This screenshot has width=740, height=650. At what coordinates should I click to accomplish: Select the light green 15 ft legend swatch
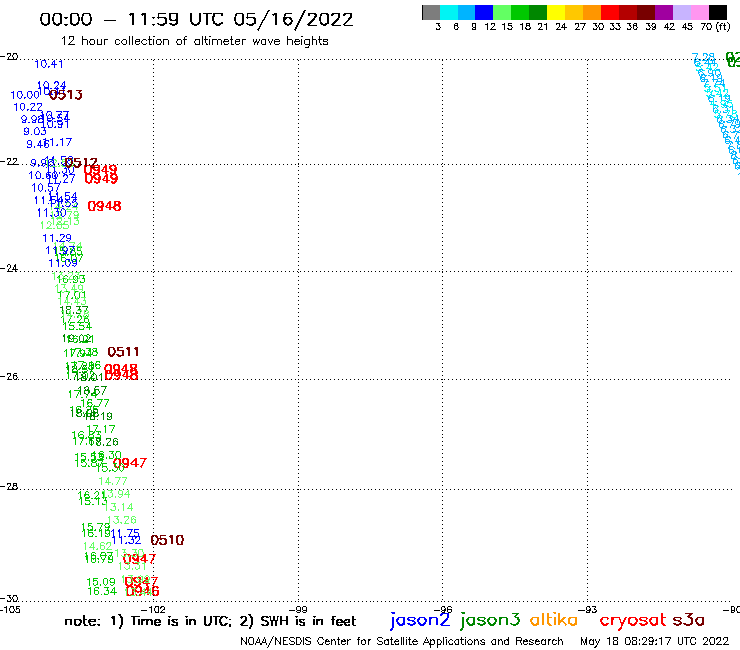click(x=502, y=12)
